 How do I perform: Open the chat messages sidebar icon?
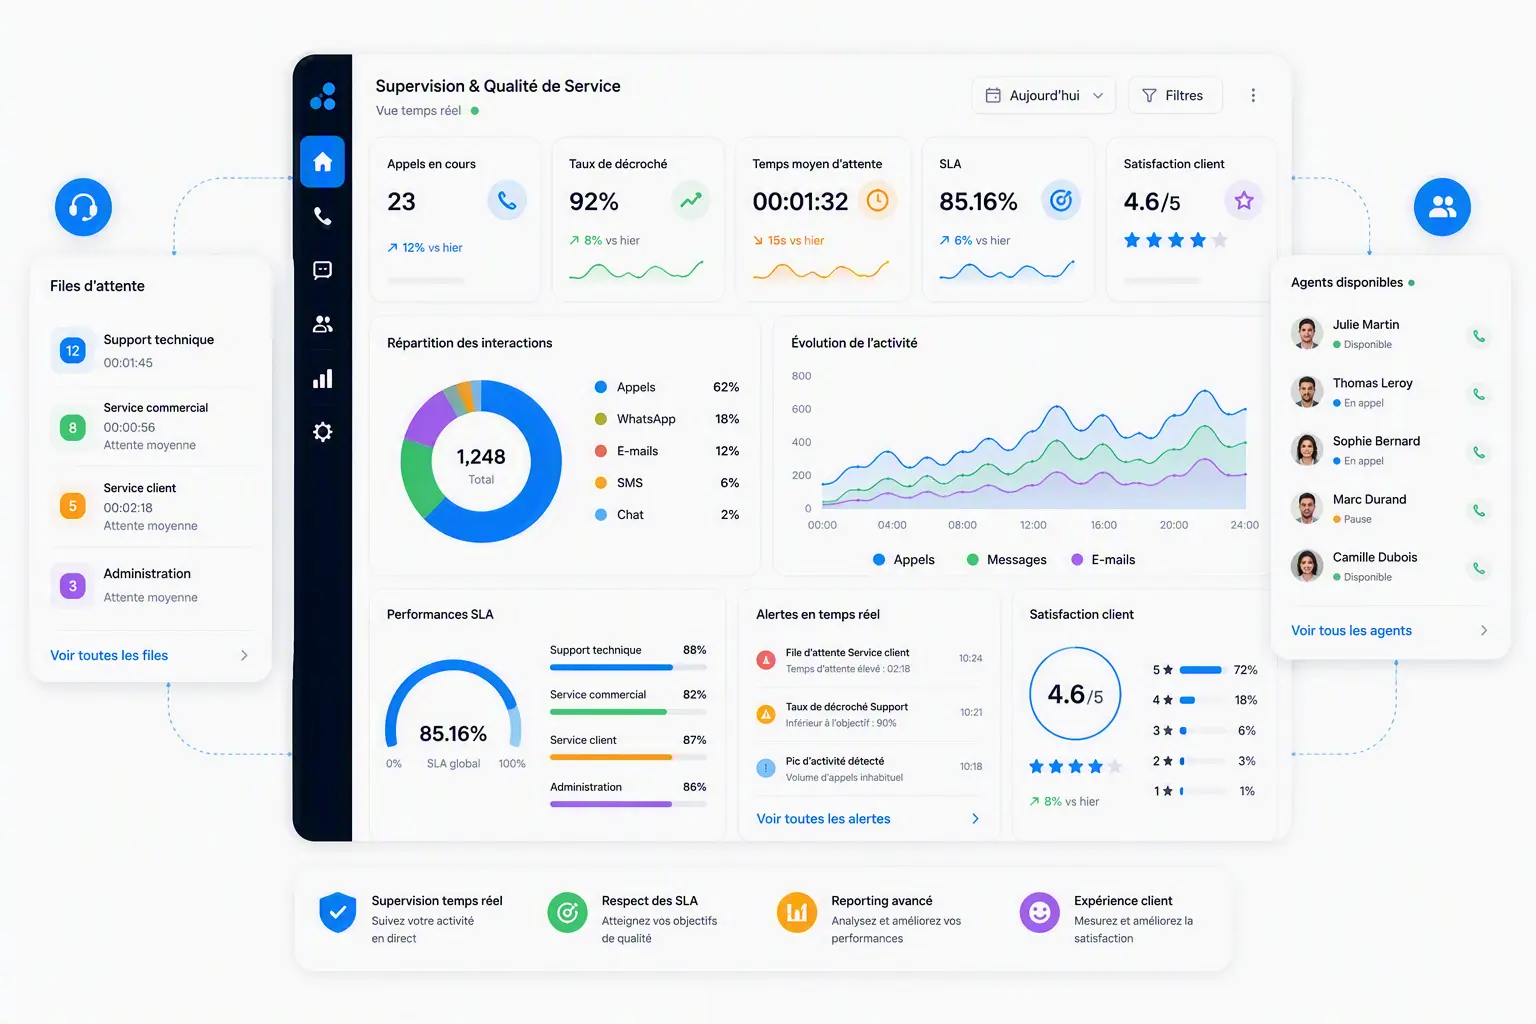coord(322,270)
